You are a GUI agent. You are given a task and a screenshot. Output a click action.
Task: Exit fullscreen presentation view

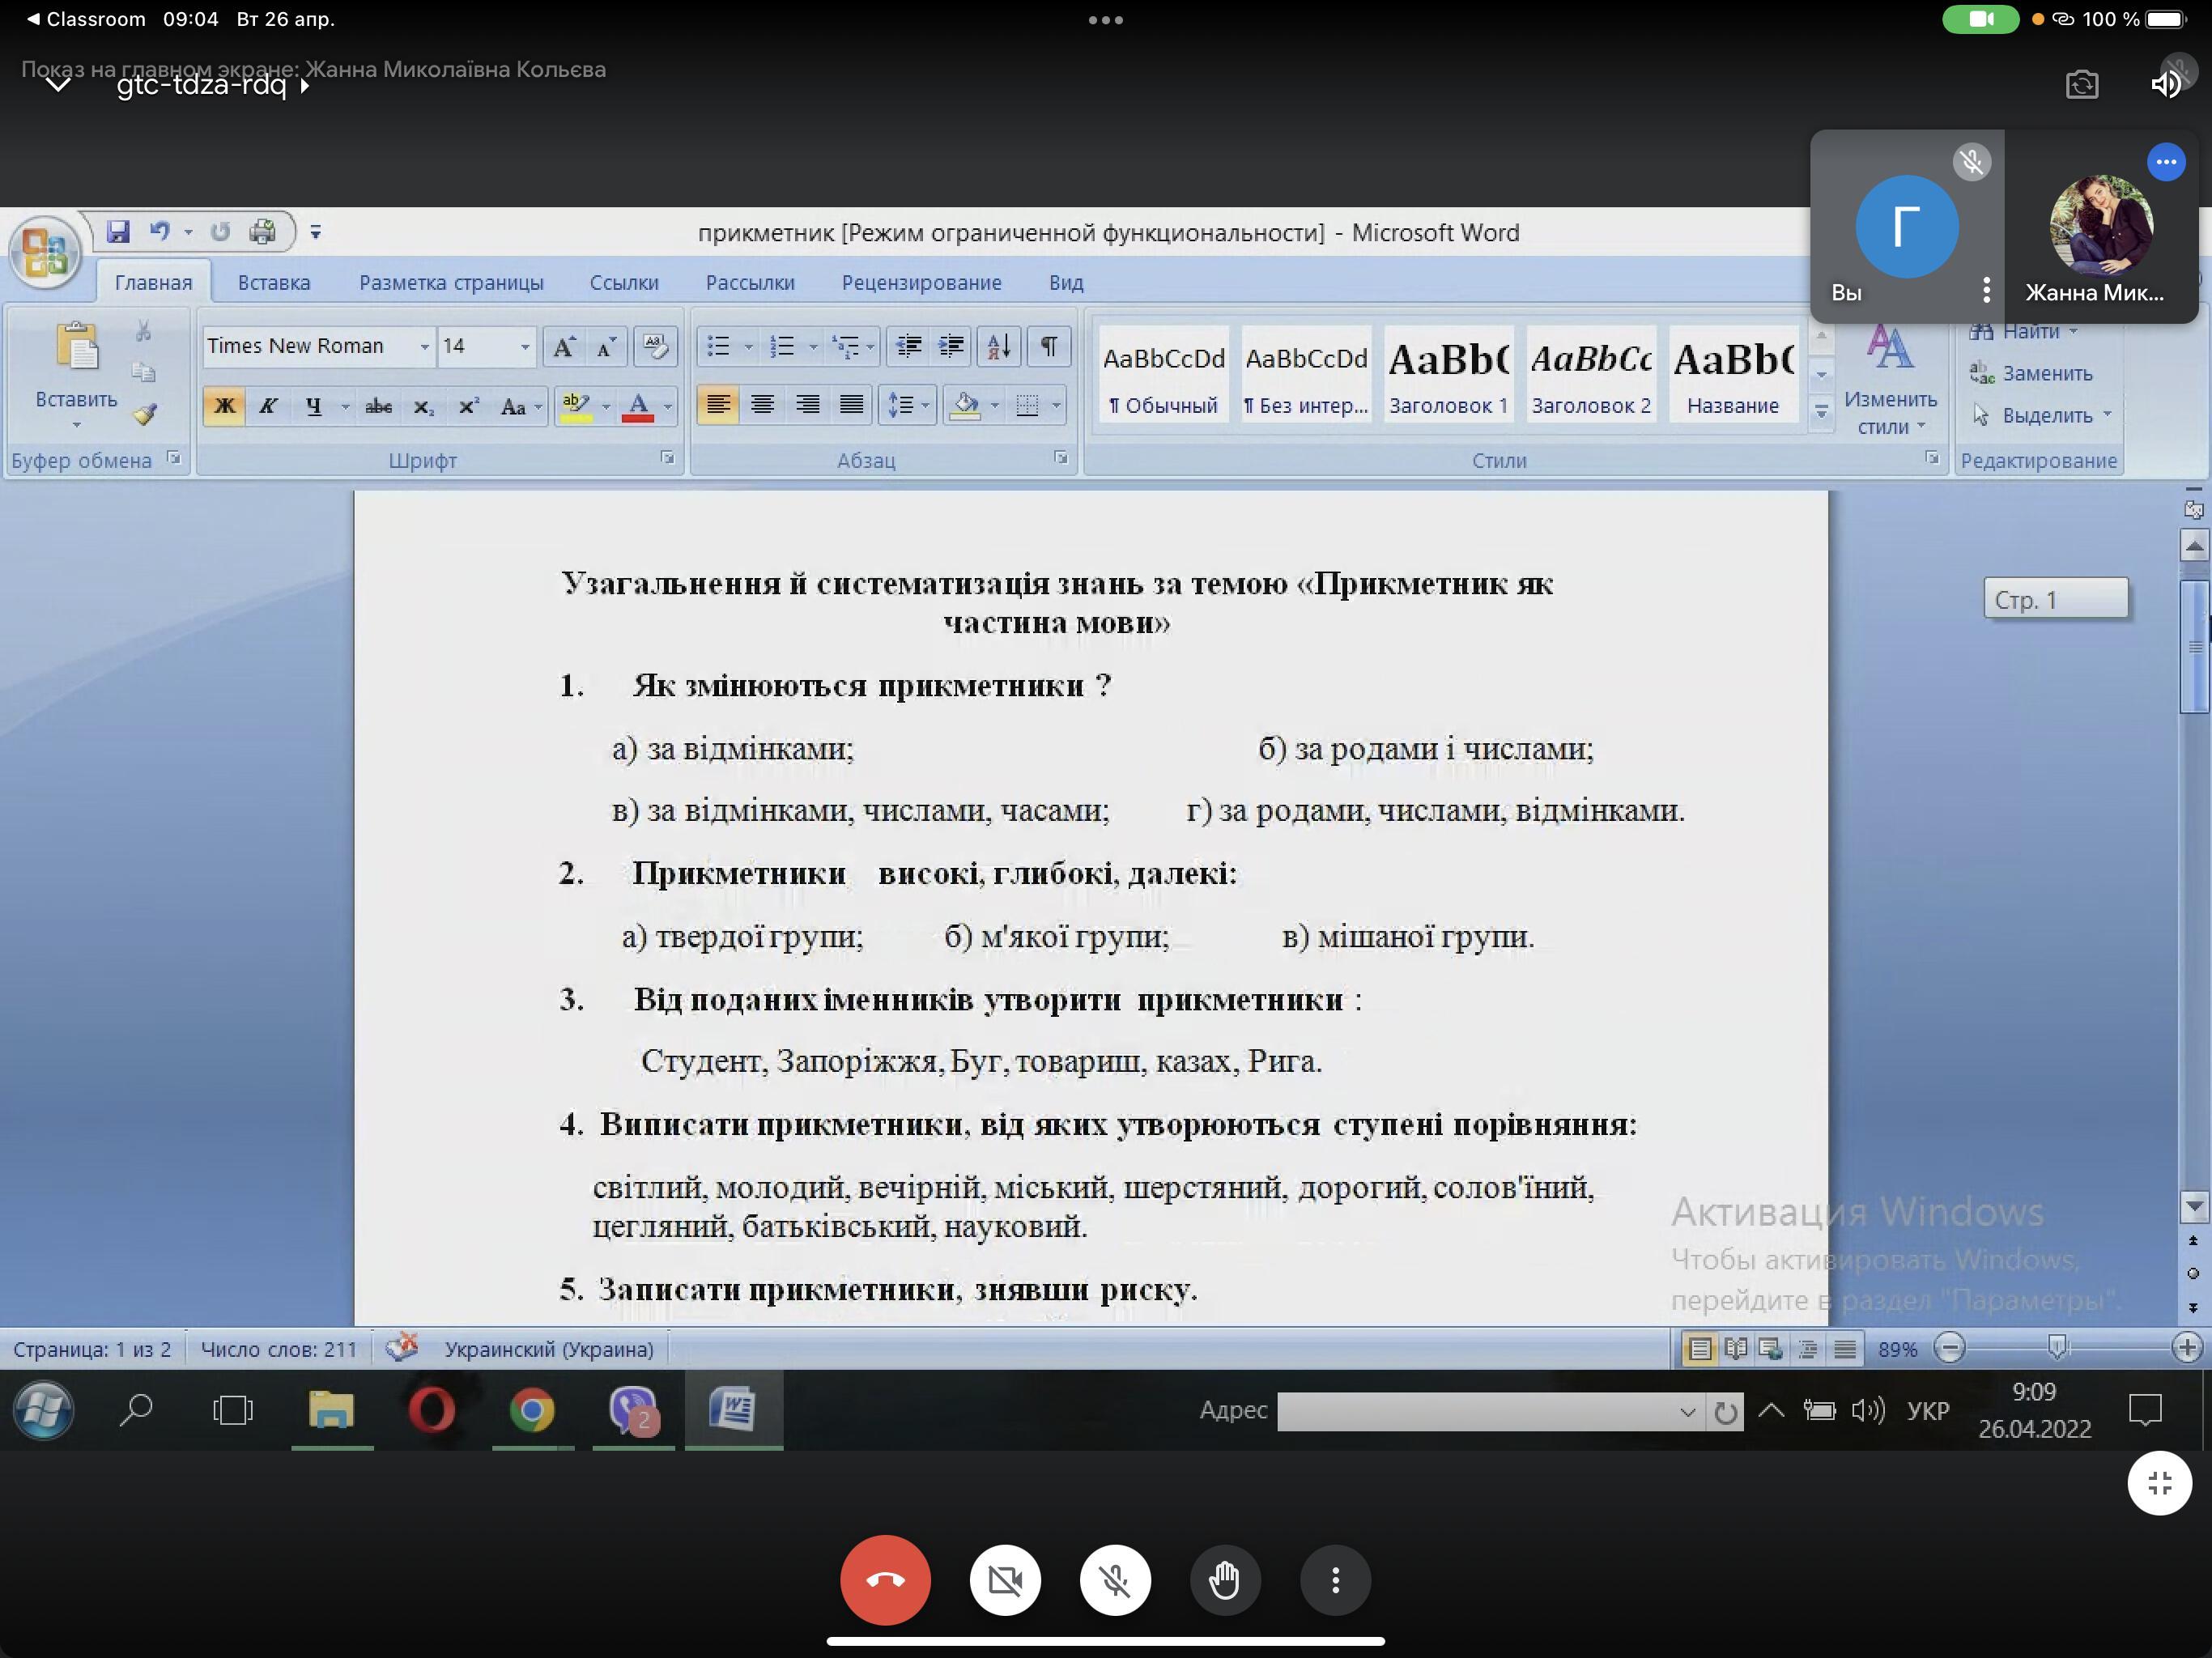point(2160,1483)
